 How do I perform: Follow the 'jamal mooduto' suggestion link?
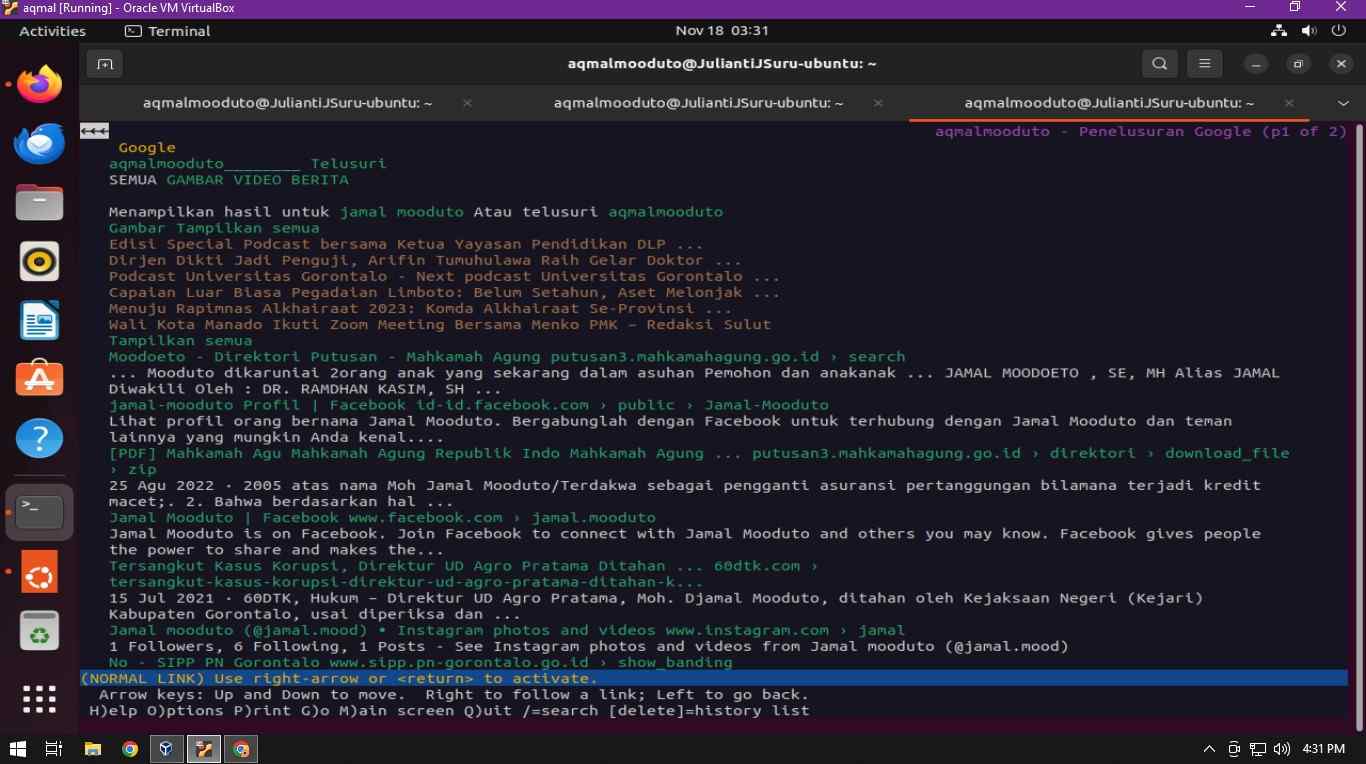402,212
